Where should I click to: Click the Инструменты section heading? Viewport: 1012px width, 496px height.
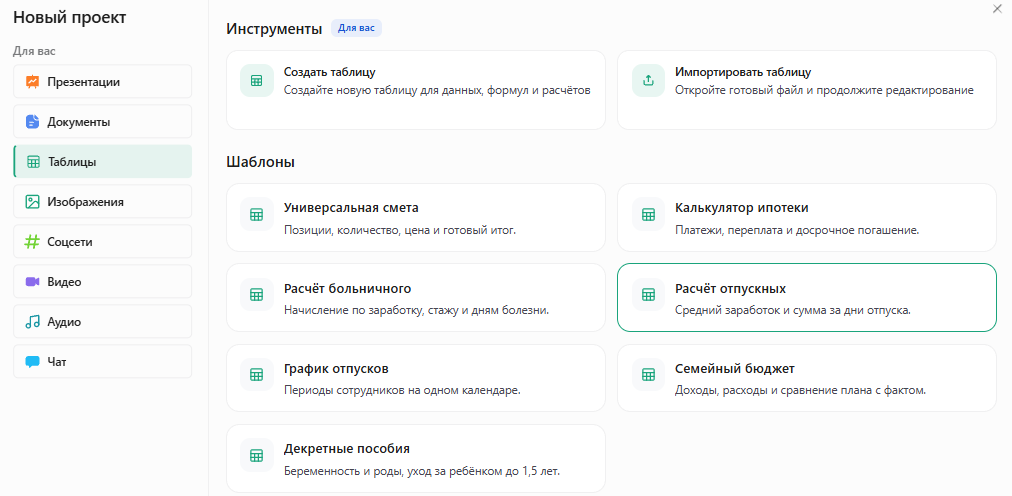tap(274, 29)
